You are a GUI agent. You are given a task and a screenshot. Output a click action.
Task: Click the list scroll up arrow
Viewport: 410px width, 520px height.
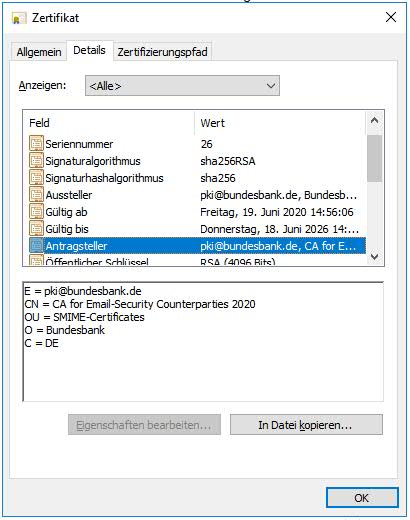tap(374, 120)
